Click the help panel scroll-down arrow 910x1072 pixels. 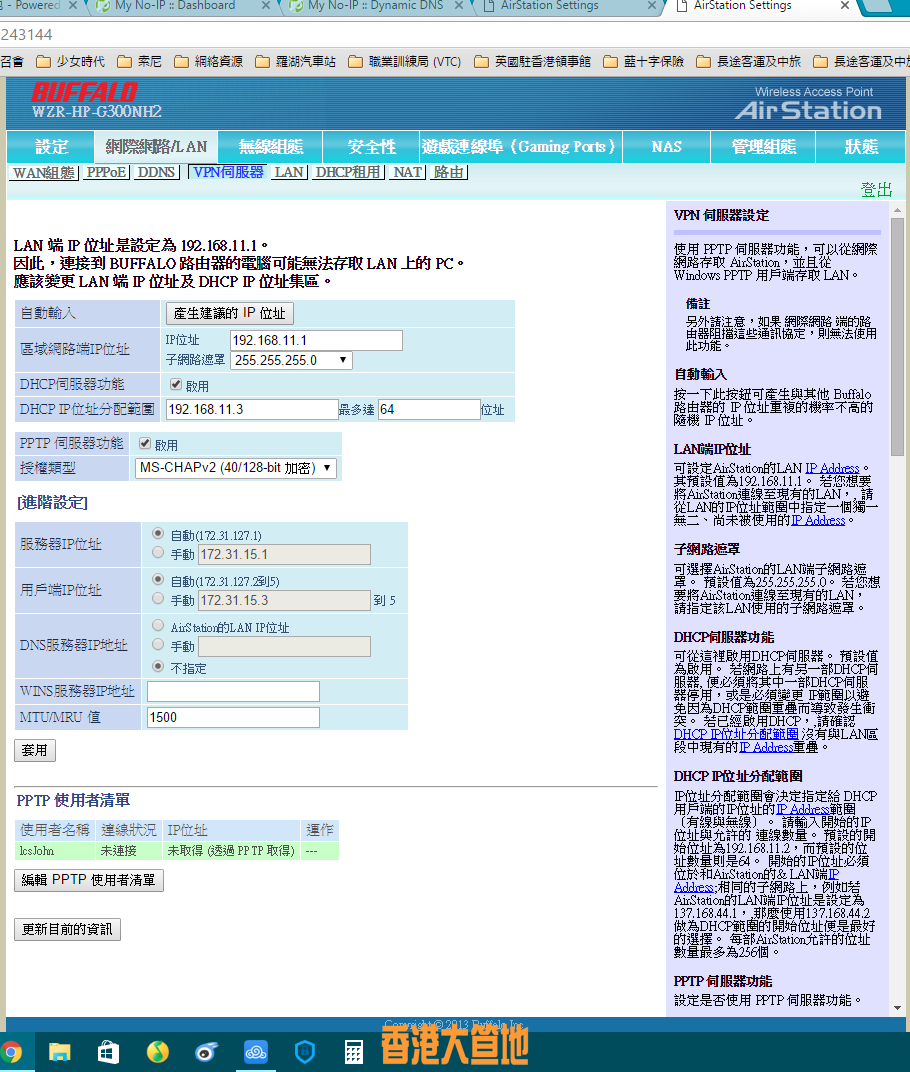[897, 1008]
